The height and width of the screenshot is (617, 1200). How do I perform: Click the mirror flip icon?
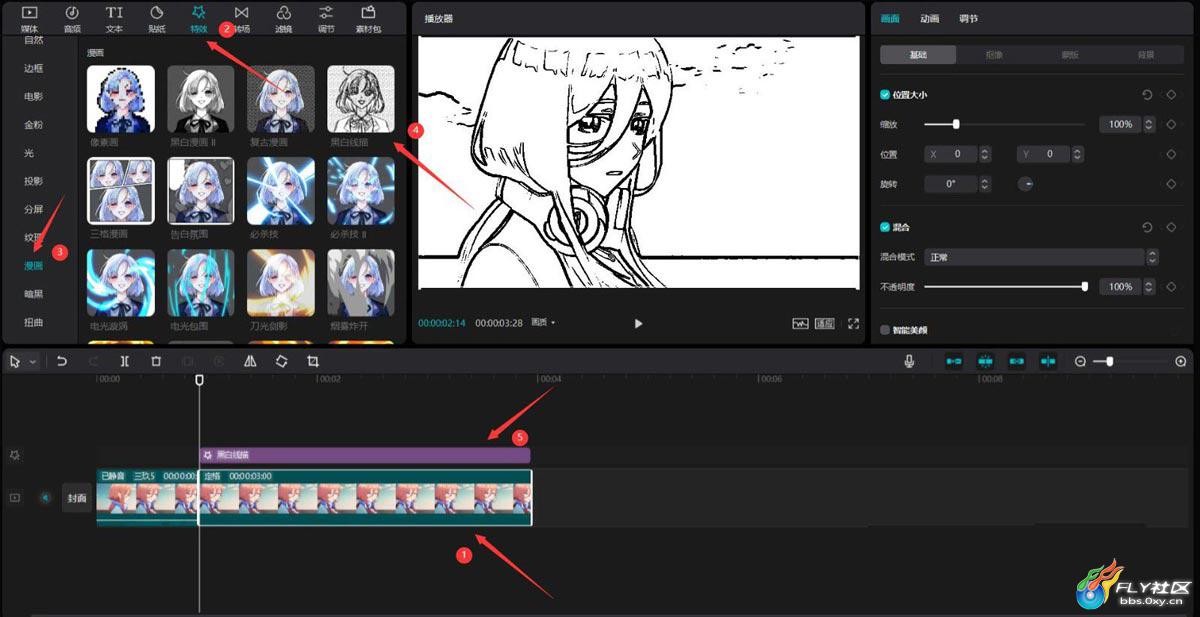[250, 361]
